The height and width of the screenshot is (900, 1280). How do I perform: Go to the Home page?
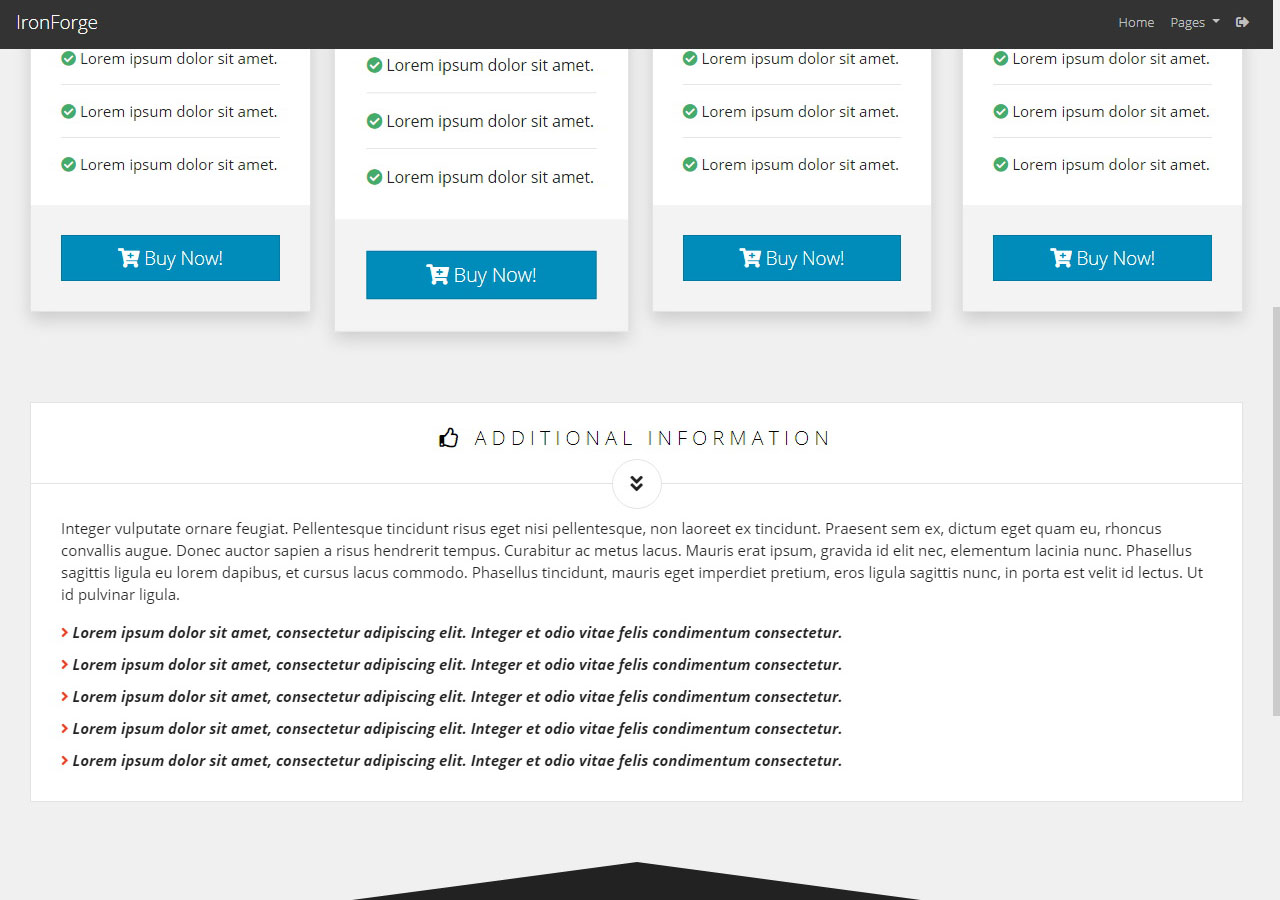[1136, 22]
